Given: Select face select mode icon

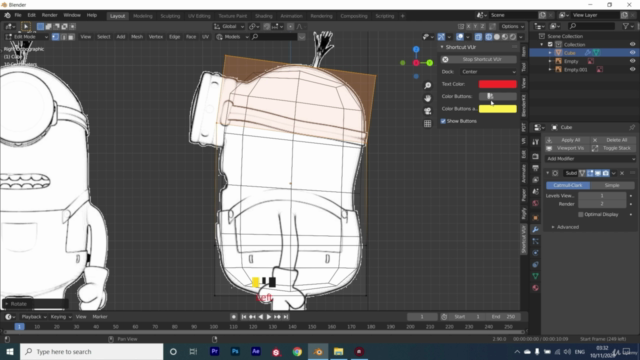Looking at the screenshot, I should tap(71, 37).
